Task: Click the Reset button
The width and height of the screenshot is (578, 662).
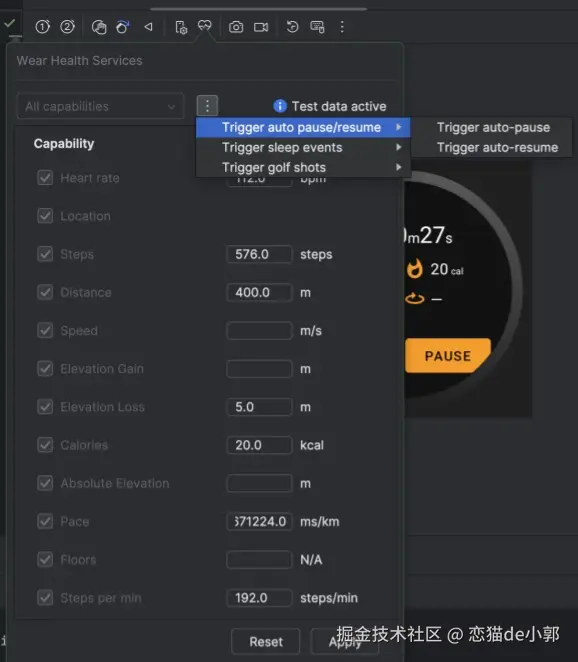Action: (x=266, y=642)
